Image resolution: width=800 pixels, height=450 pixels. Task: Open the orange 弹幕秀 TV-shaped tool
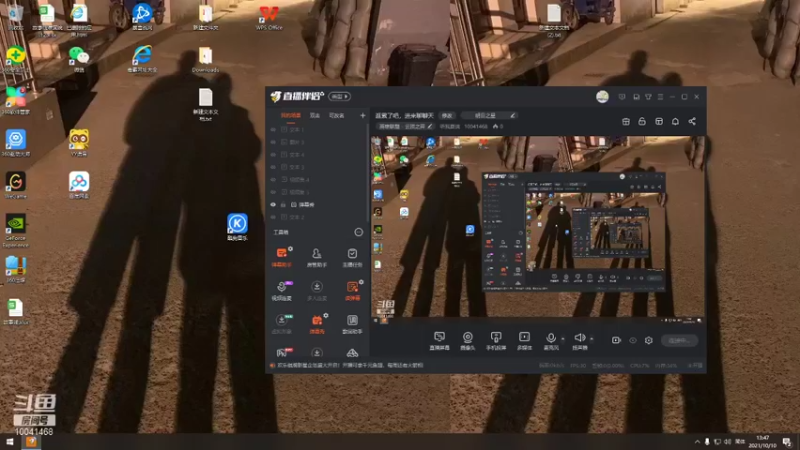coord(316,324)
